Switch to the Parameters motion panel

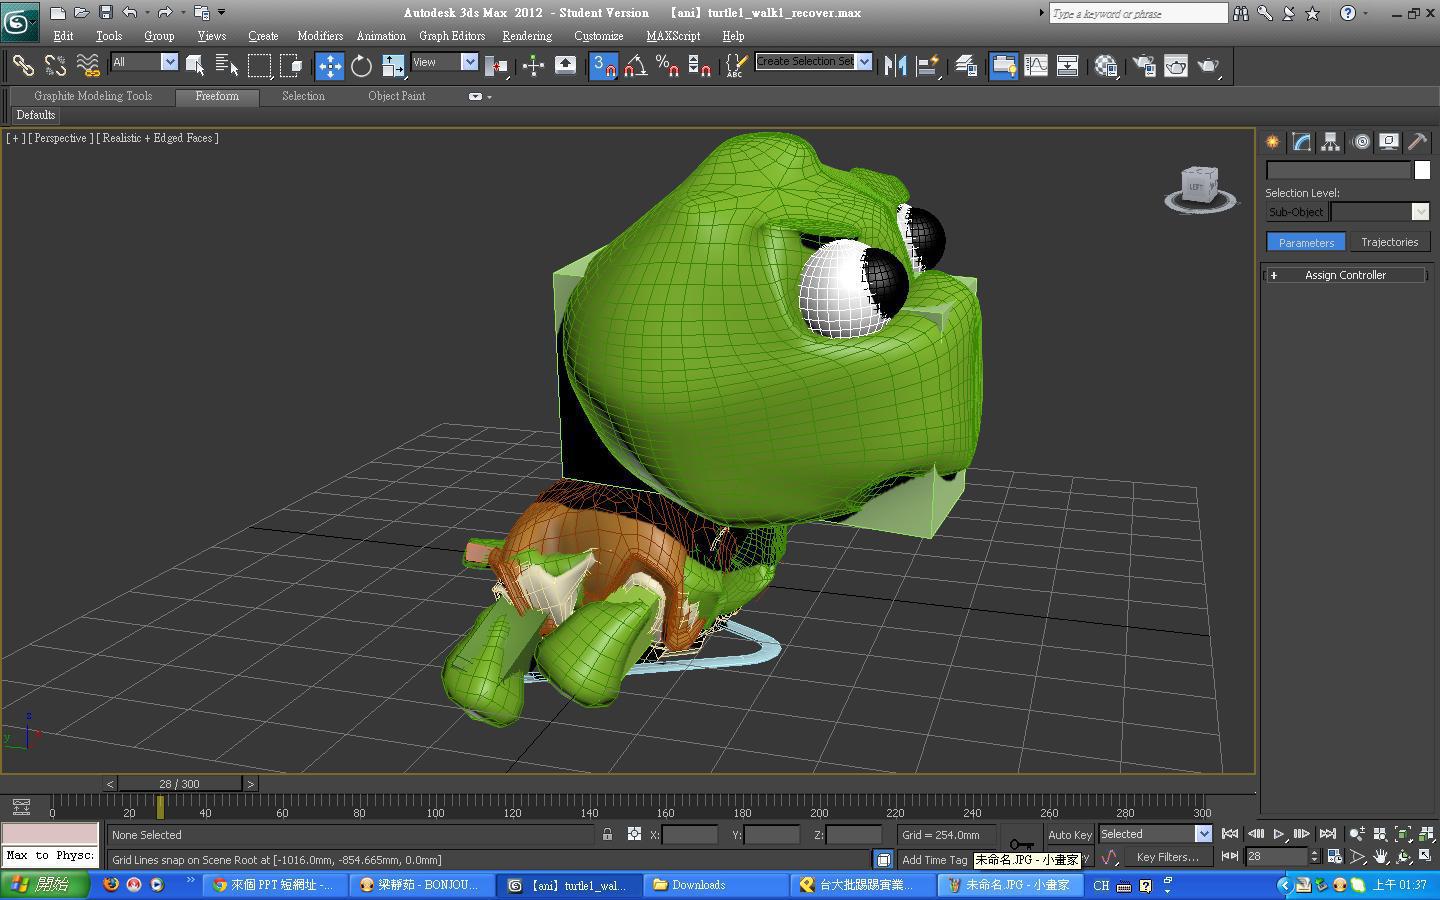[1306, 243]
